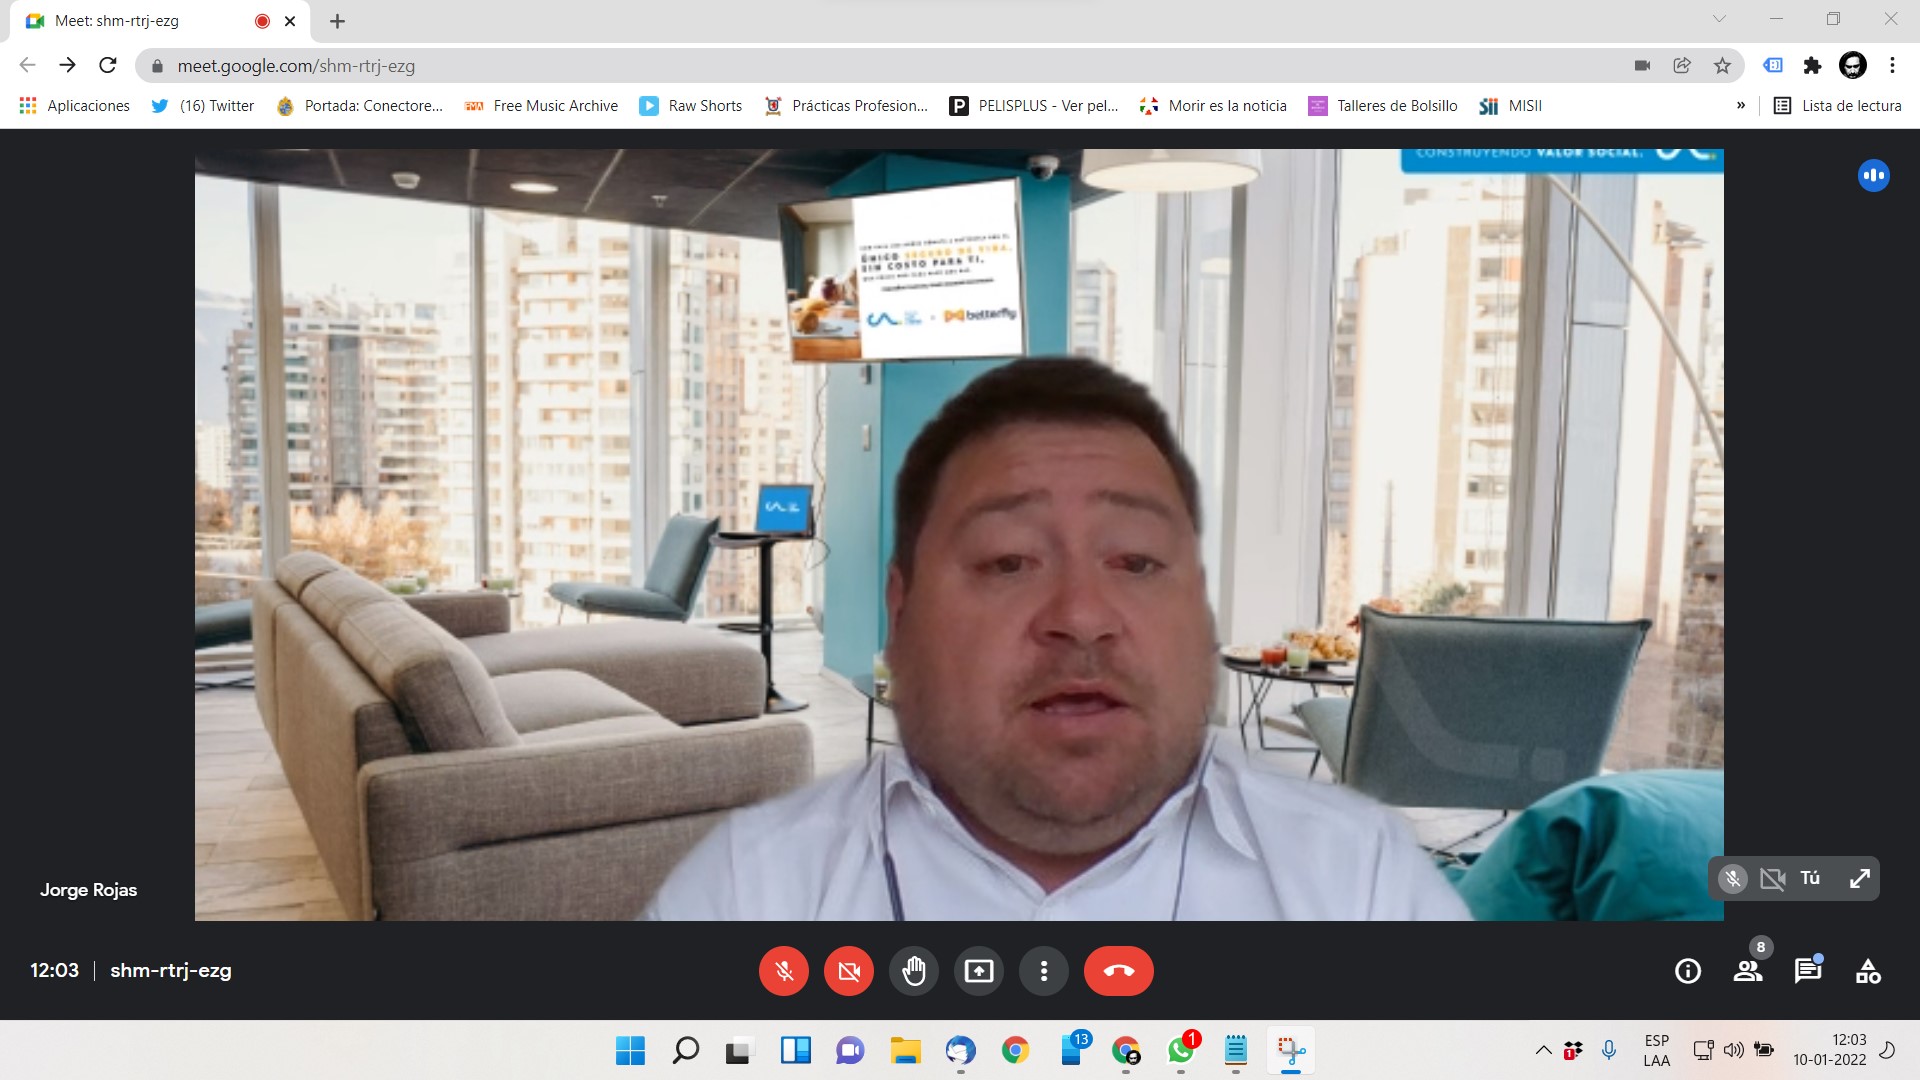Click the Present now screen-share icon
Viewport: 1920px width, 1080px height.
(979, 971)
